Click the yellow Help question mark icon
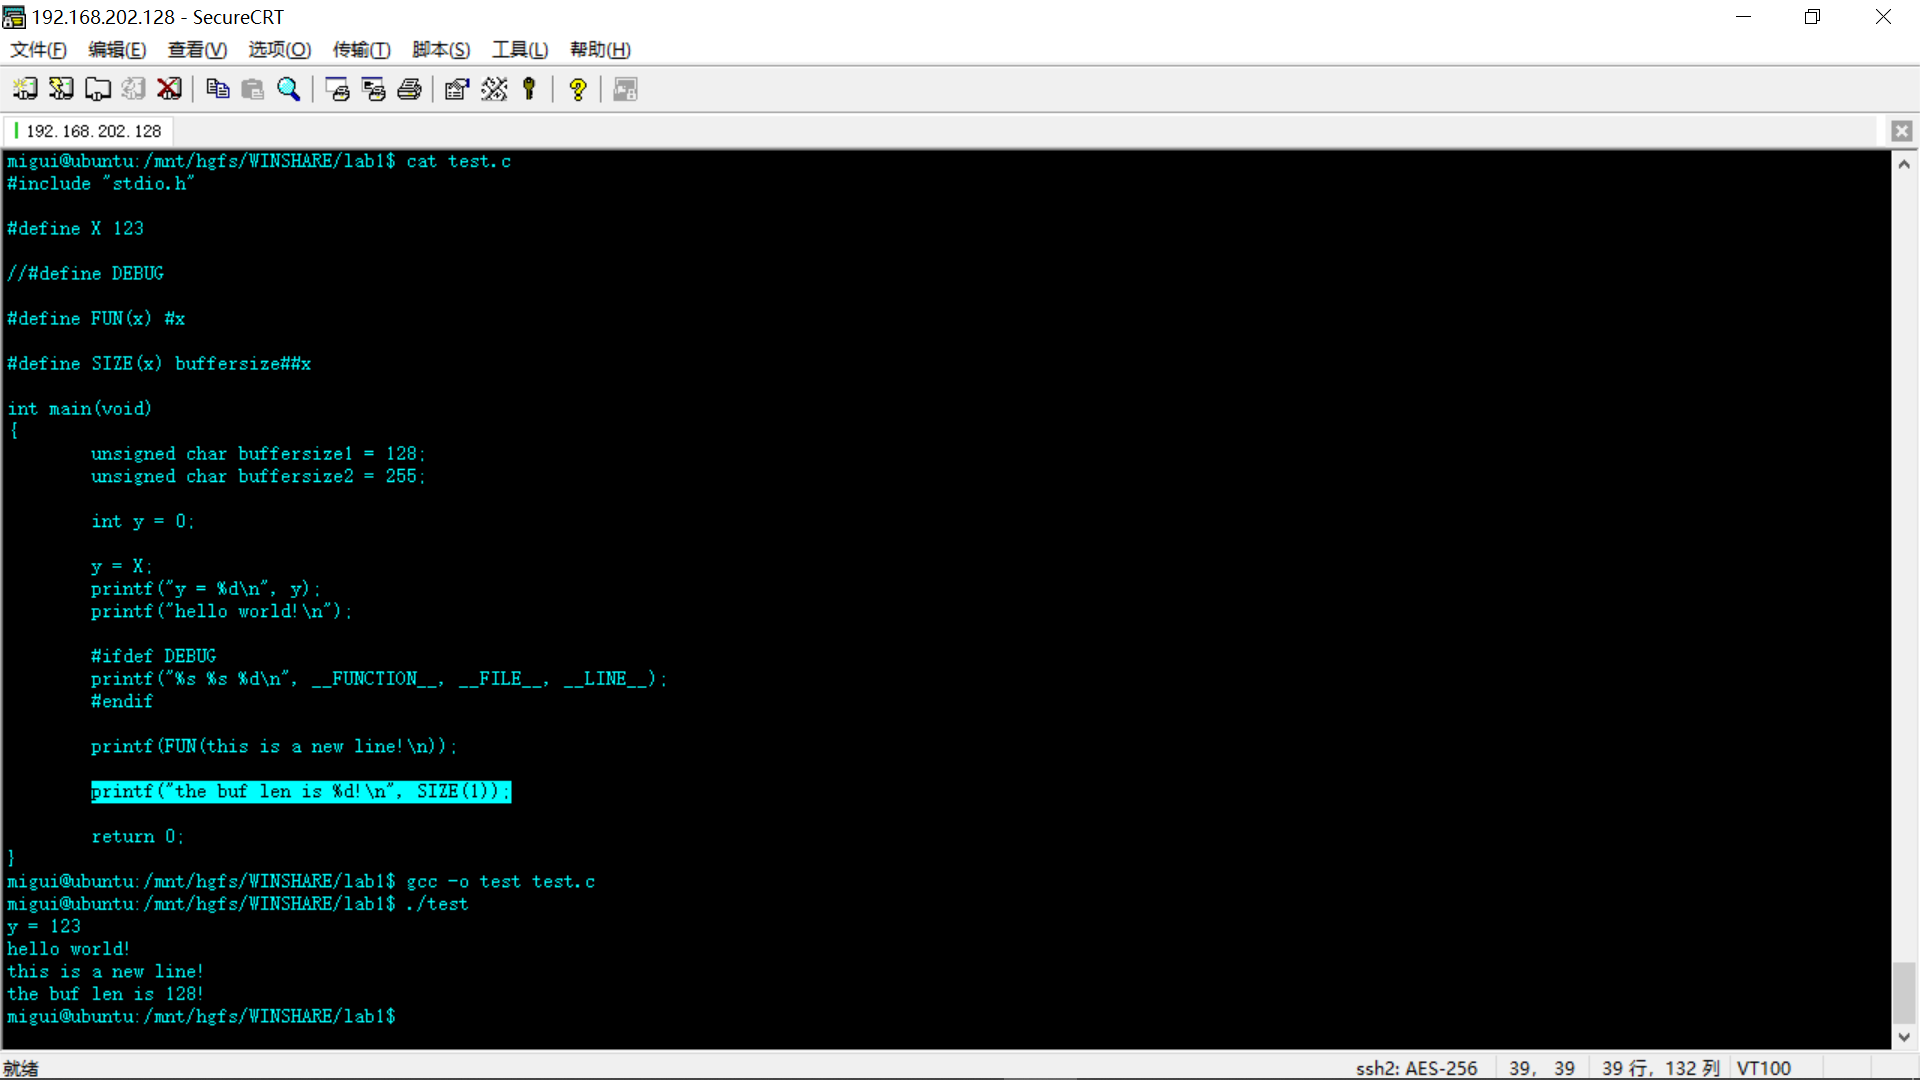 tap(577, 89)
